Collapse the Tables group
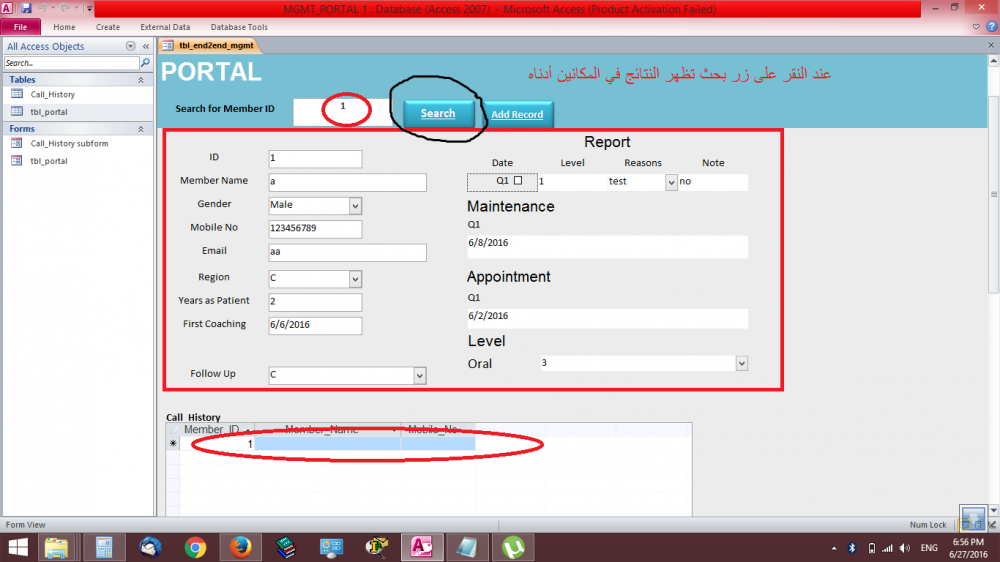Viewport: 1000px width, 562px height. pos(141,80)
